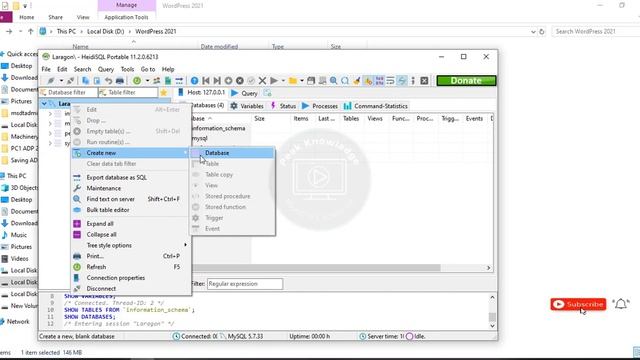
Task: Sort database list by Size column header
Action: click(x=260, y=118)
